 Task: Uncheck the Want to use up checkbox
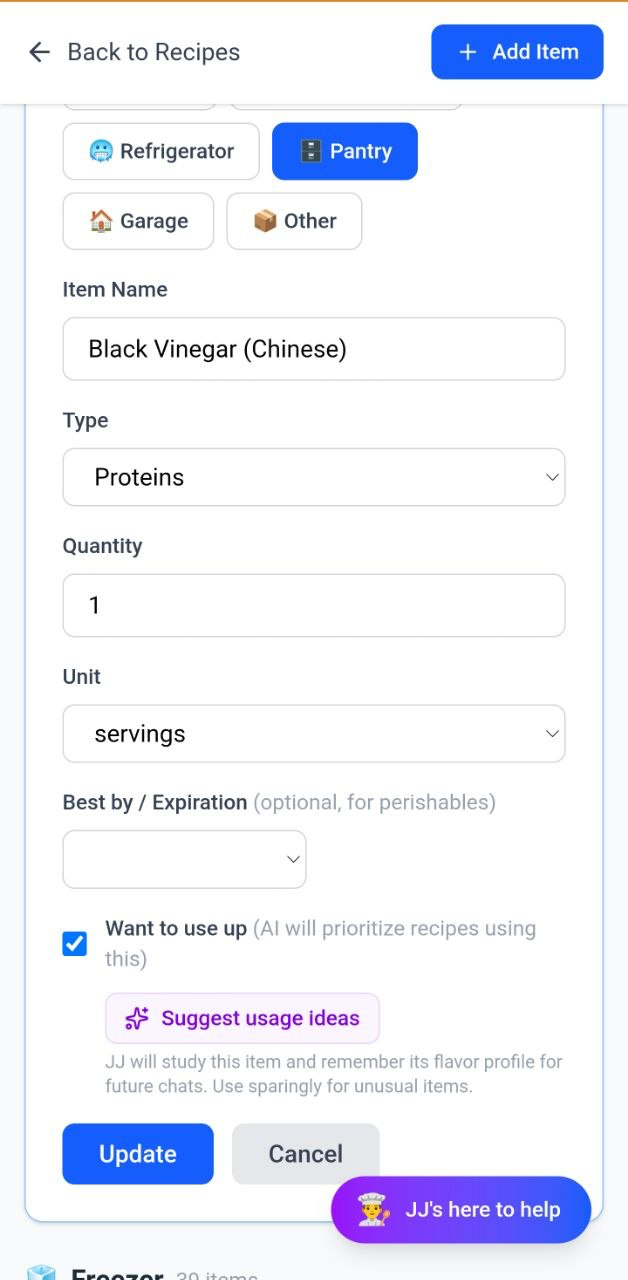point(75,944)
